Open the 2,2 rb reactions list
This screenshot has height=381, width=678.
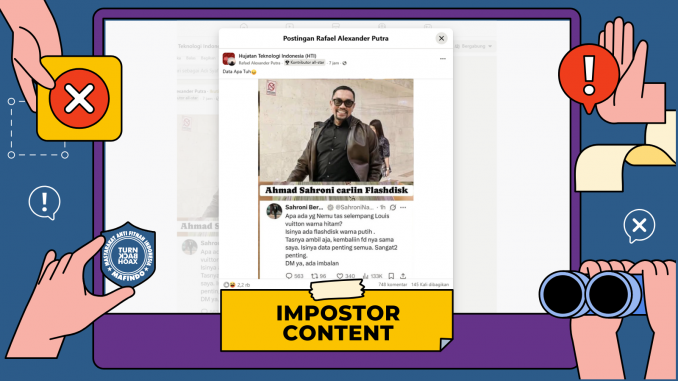237,285
